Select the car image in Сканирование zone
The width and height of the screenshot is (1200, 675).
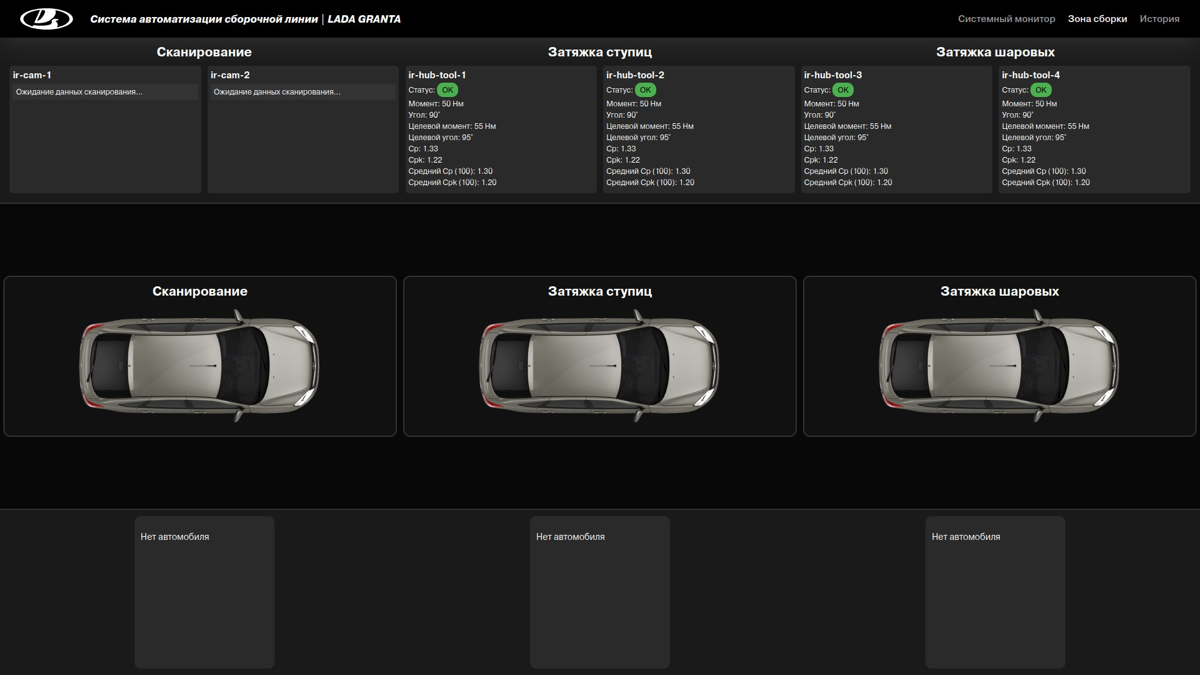(x=200, y=365)
